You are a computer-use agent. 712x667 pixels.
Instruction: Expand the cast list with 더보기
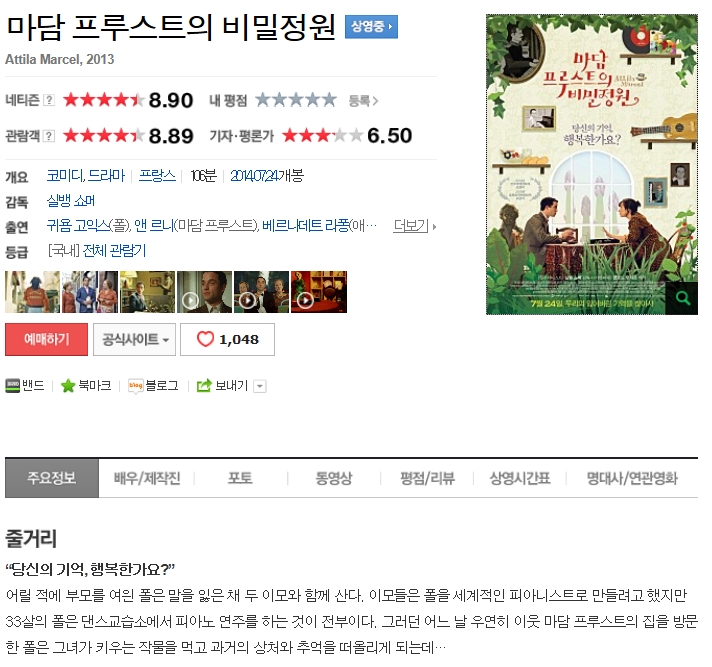[414, 225]
